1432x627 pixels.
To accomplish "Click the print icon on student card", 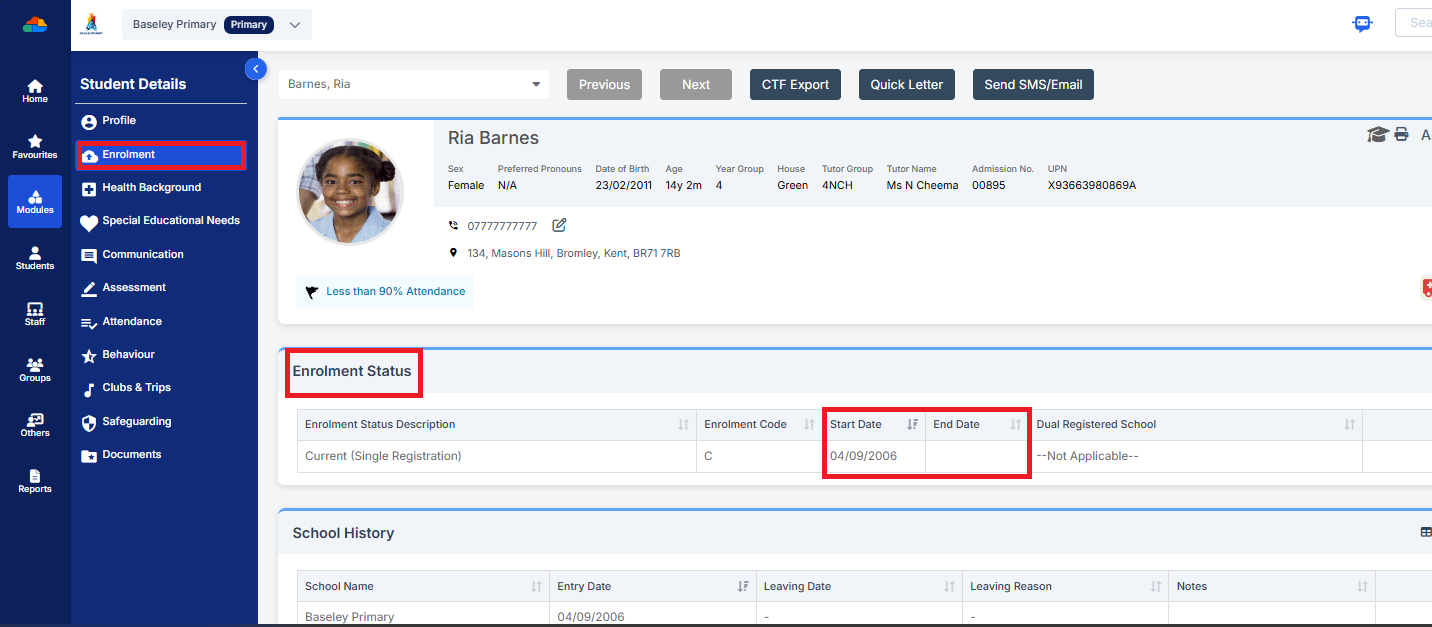I will click(1401, 135).
